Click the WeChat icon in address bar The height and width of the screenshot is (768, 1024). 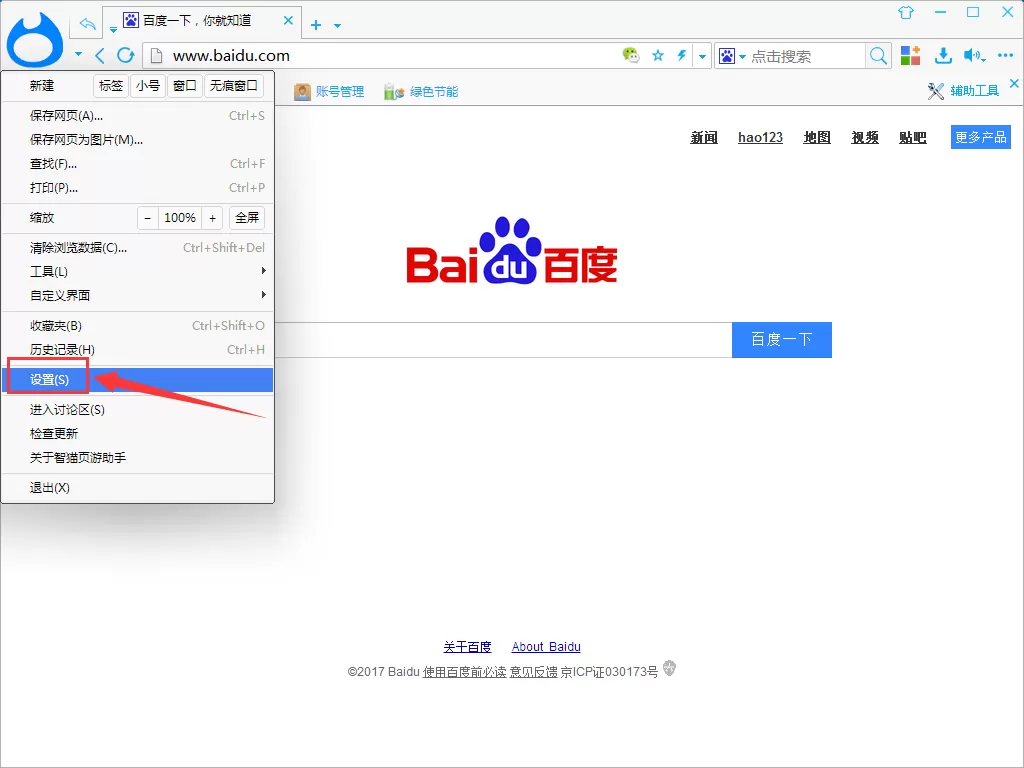click(631, 56)
